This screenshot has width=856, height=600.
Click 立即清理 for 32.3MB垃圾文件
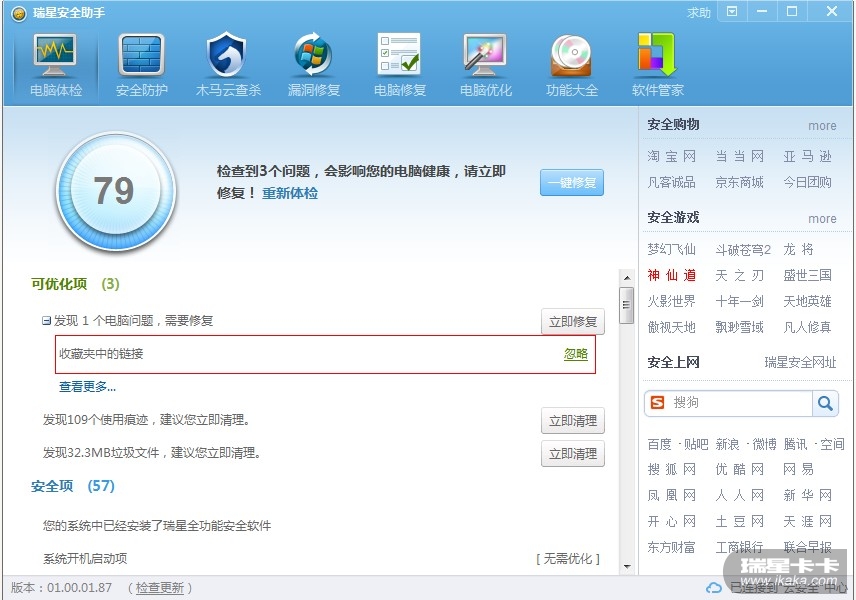[x=573, y=454]
